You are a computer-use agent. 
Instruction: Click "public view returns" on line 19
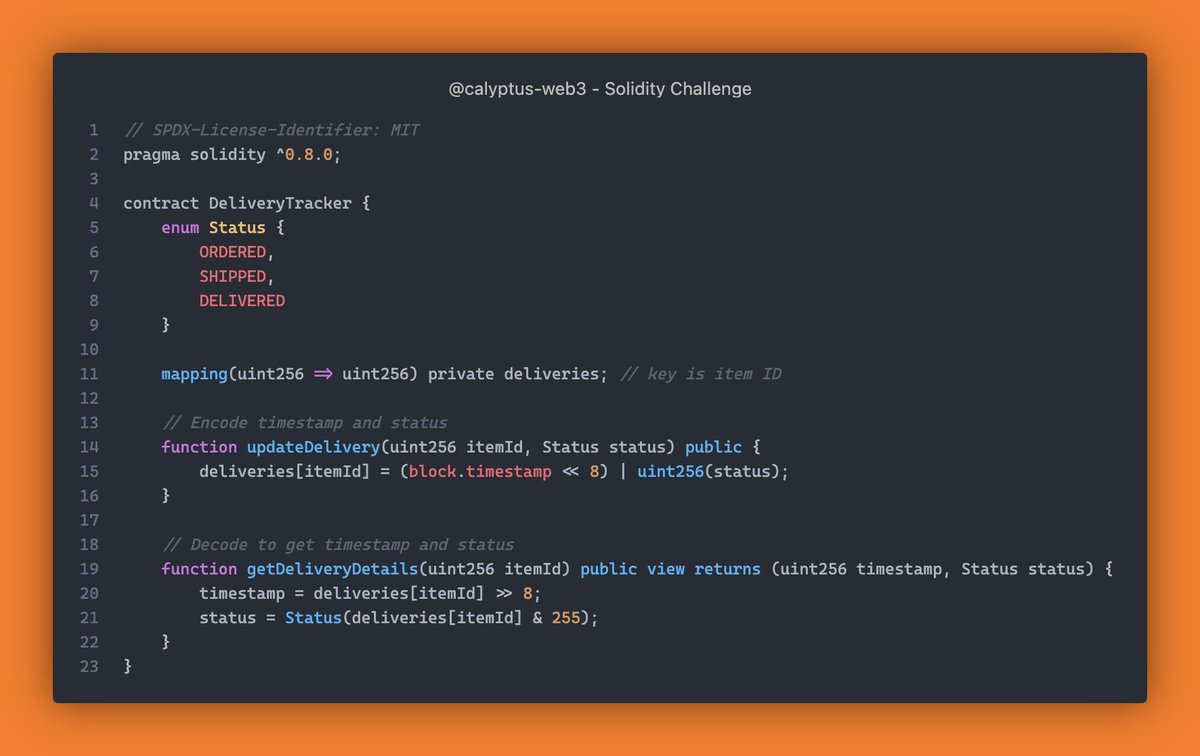click(x=671, y=569)
